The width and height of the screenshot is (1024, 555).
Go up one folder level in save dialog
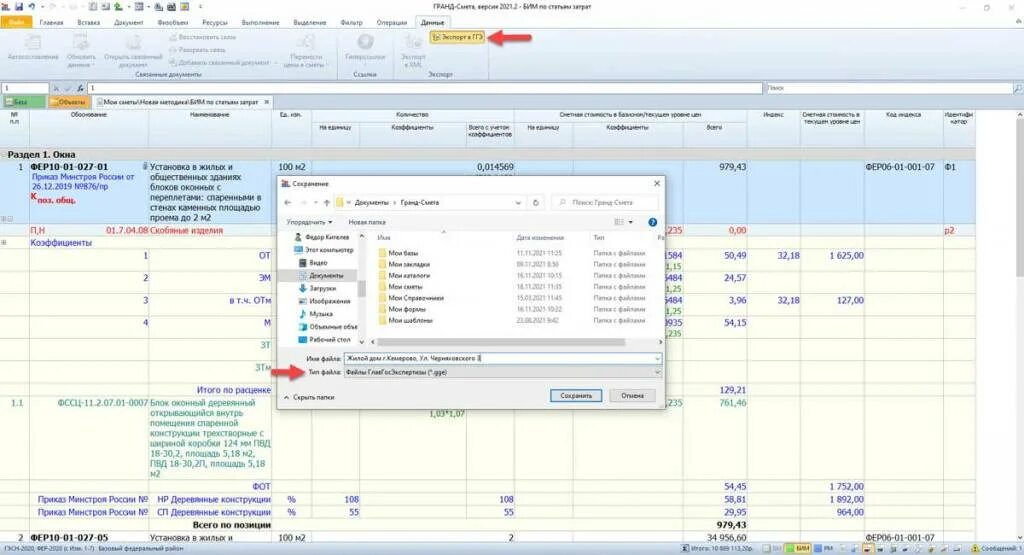click(x=327, y=202)
